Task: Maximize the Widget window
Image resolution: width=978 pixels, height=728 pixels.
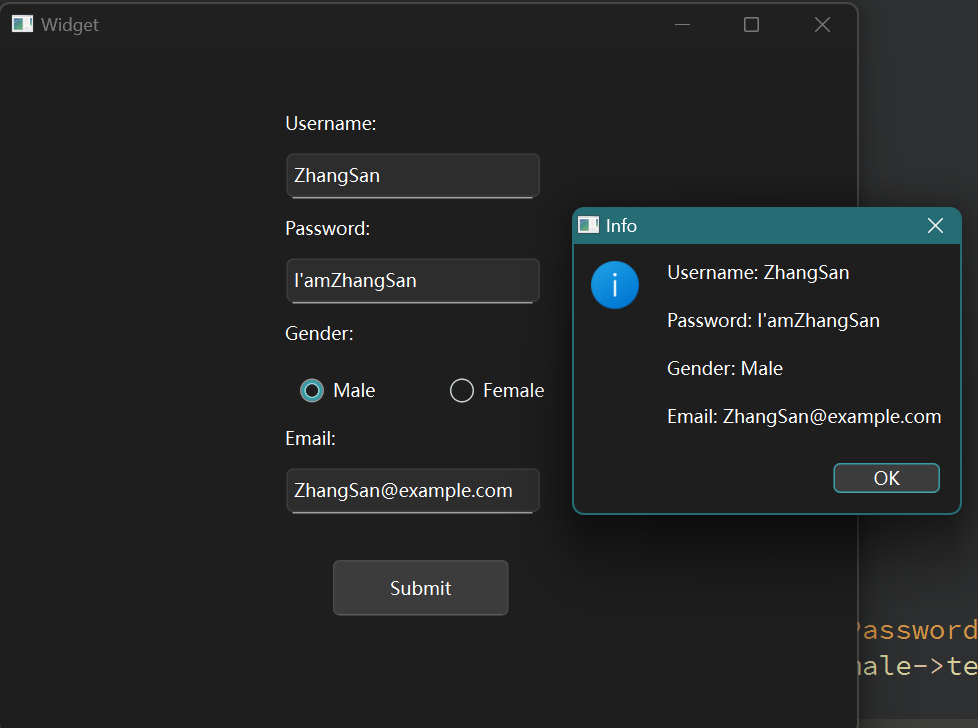Action: pyautogui.click(x=752, y=25)
